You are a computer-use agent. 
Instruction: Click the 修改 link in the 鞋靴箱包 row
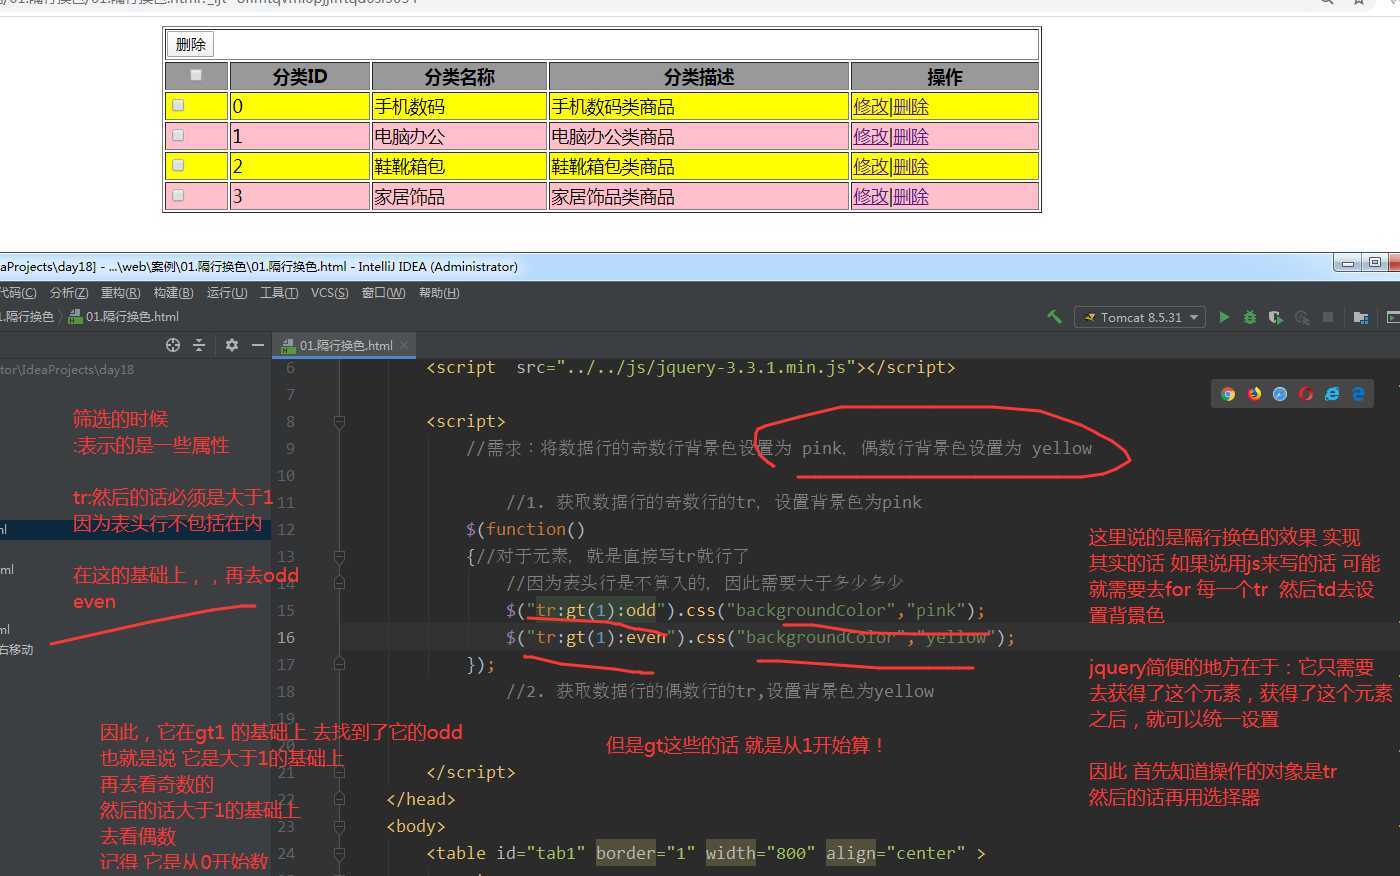[x=871, y=166]
